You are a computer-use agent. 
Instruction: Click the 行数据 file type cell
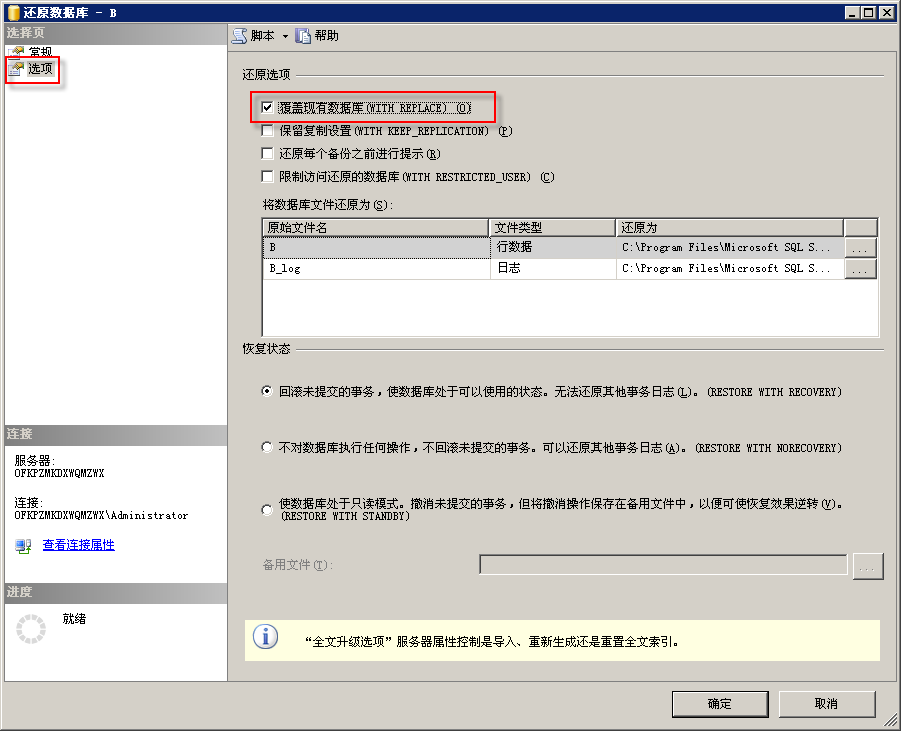[553, 248]
